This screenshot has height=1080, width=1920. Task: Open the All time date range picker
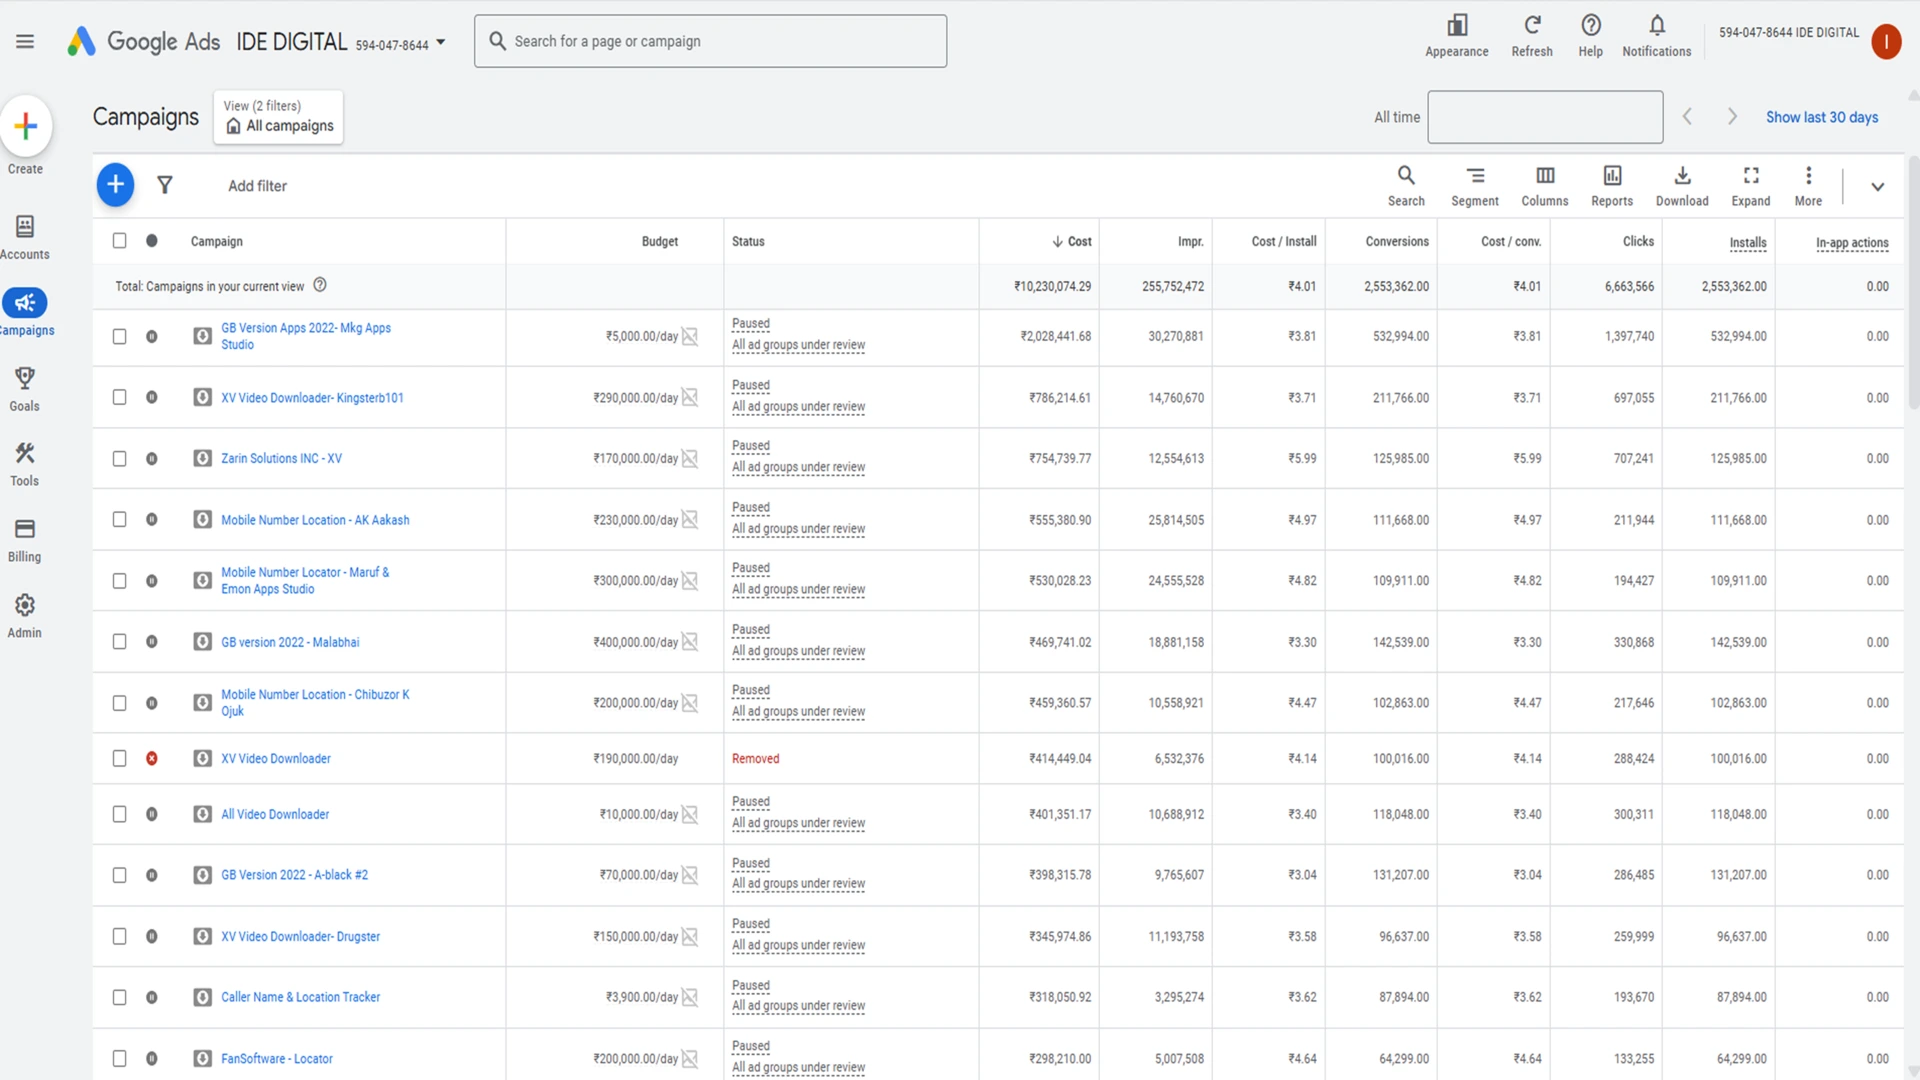[x=1544, y=117]
